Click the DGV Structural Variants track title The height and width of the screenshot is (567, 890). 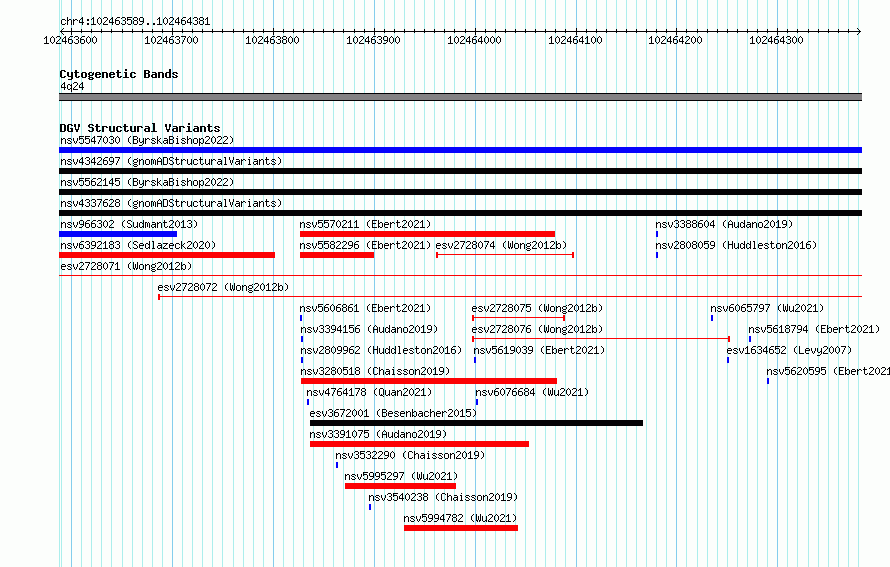click(x=140, y=128)
